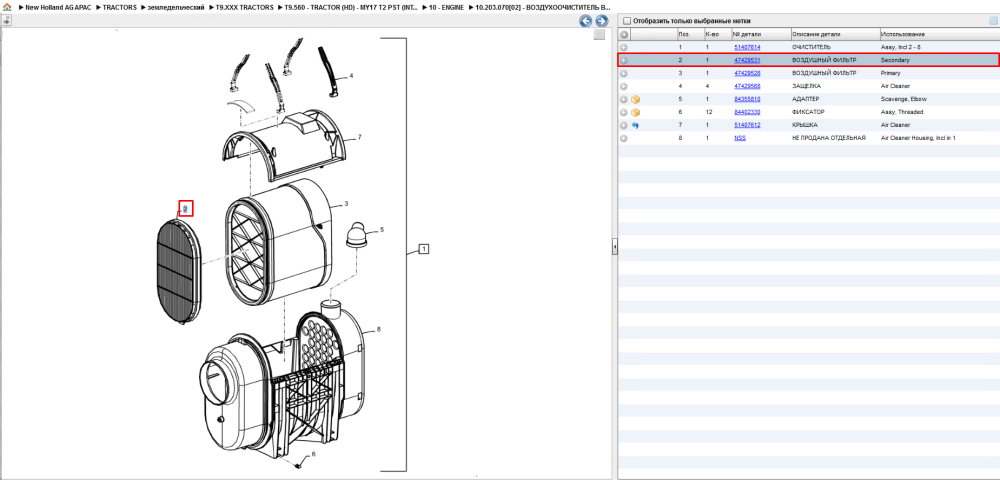Open the NSS part link
Screen dimensions: 1000x480
pos(740,138)
